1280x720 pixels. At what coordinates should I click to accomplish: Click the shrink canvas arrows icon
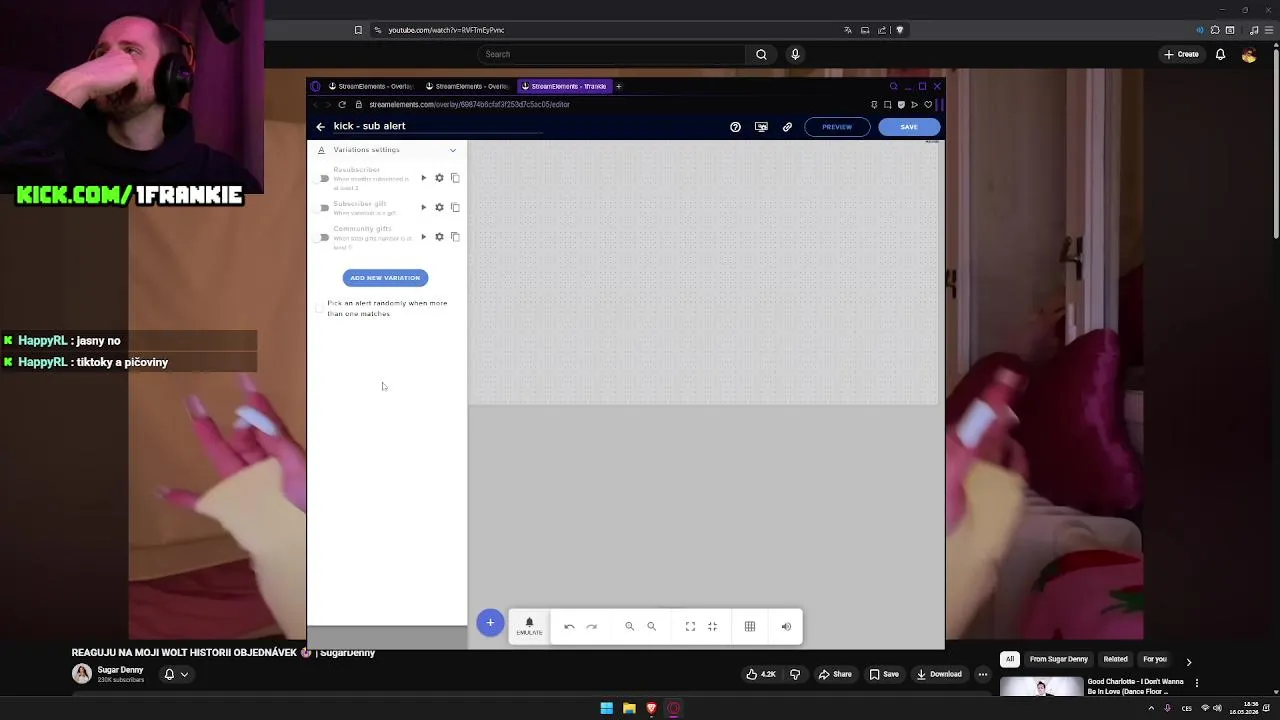point(712,627)
